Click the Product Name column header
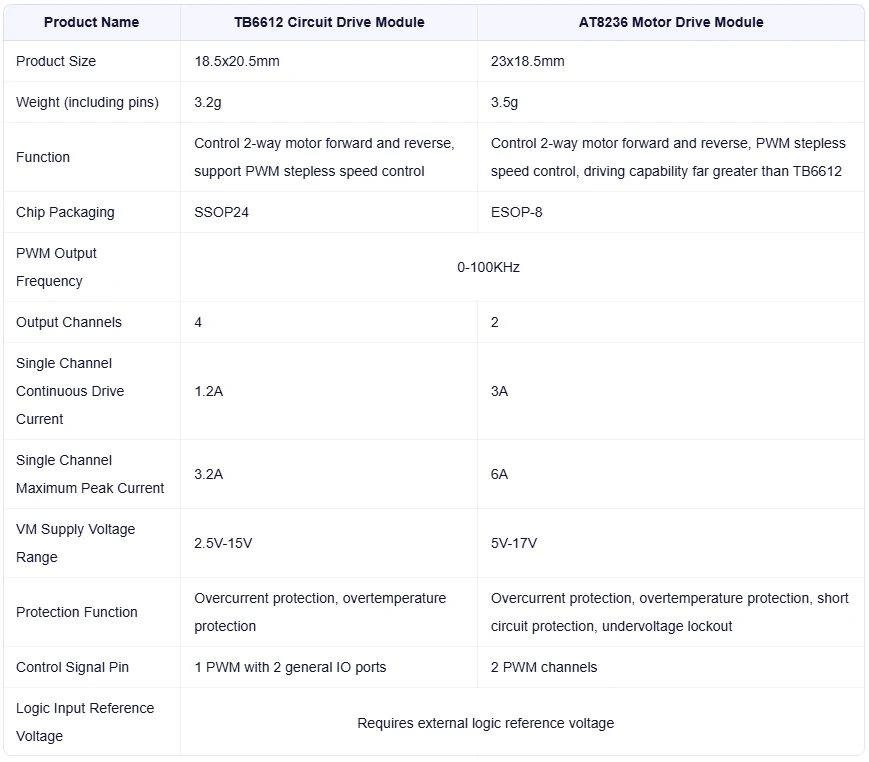This screenshot has height=762, width=869. pyautogui.click(x=91, y=22)
